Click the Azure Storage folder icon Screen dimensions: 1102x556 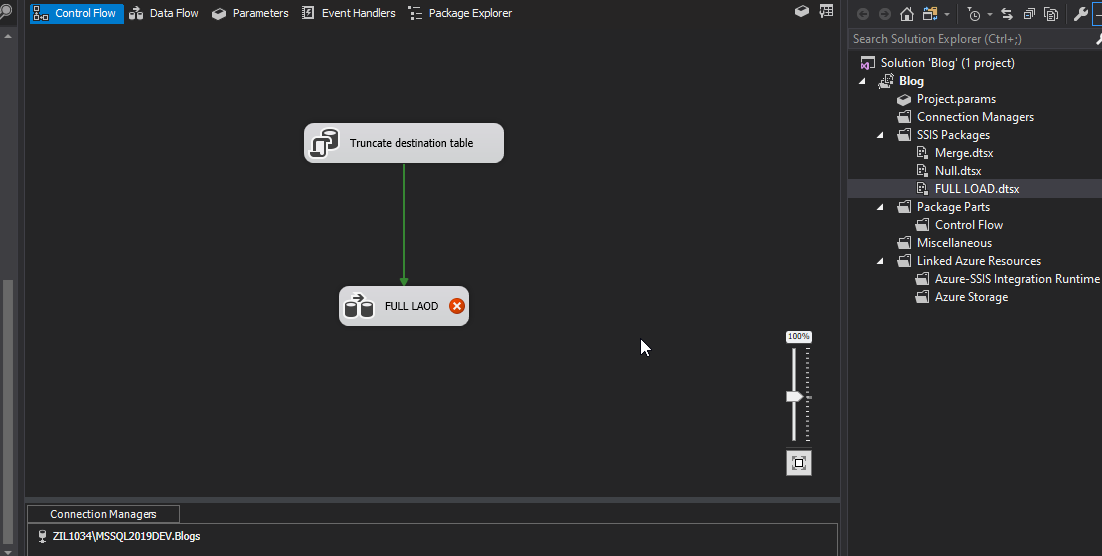pyautogui.click(x=922, y=297)
